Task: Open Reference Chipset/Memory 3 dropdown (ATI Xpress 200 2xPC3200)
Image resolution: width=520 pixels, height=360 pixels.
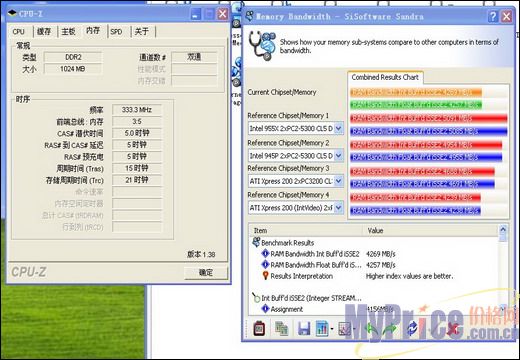Action: 338,181
